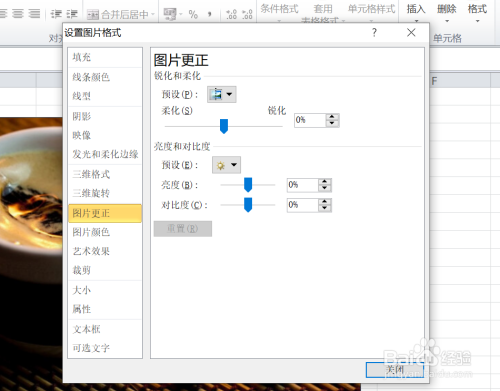Click the 删除 button in ribbon

point(447,12)
